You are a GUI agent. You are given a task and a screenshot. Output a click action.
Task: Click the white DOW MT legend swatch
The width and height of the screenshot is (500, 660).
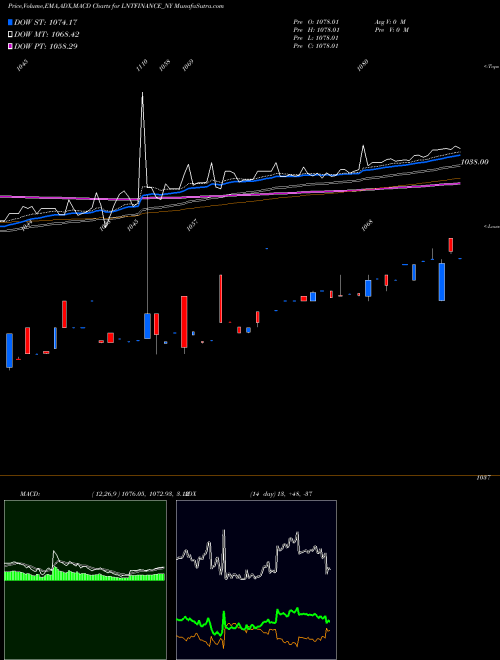point(10,34)
